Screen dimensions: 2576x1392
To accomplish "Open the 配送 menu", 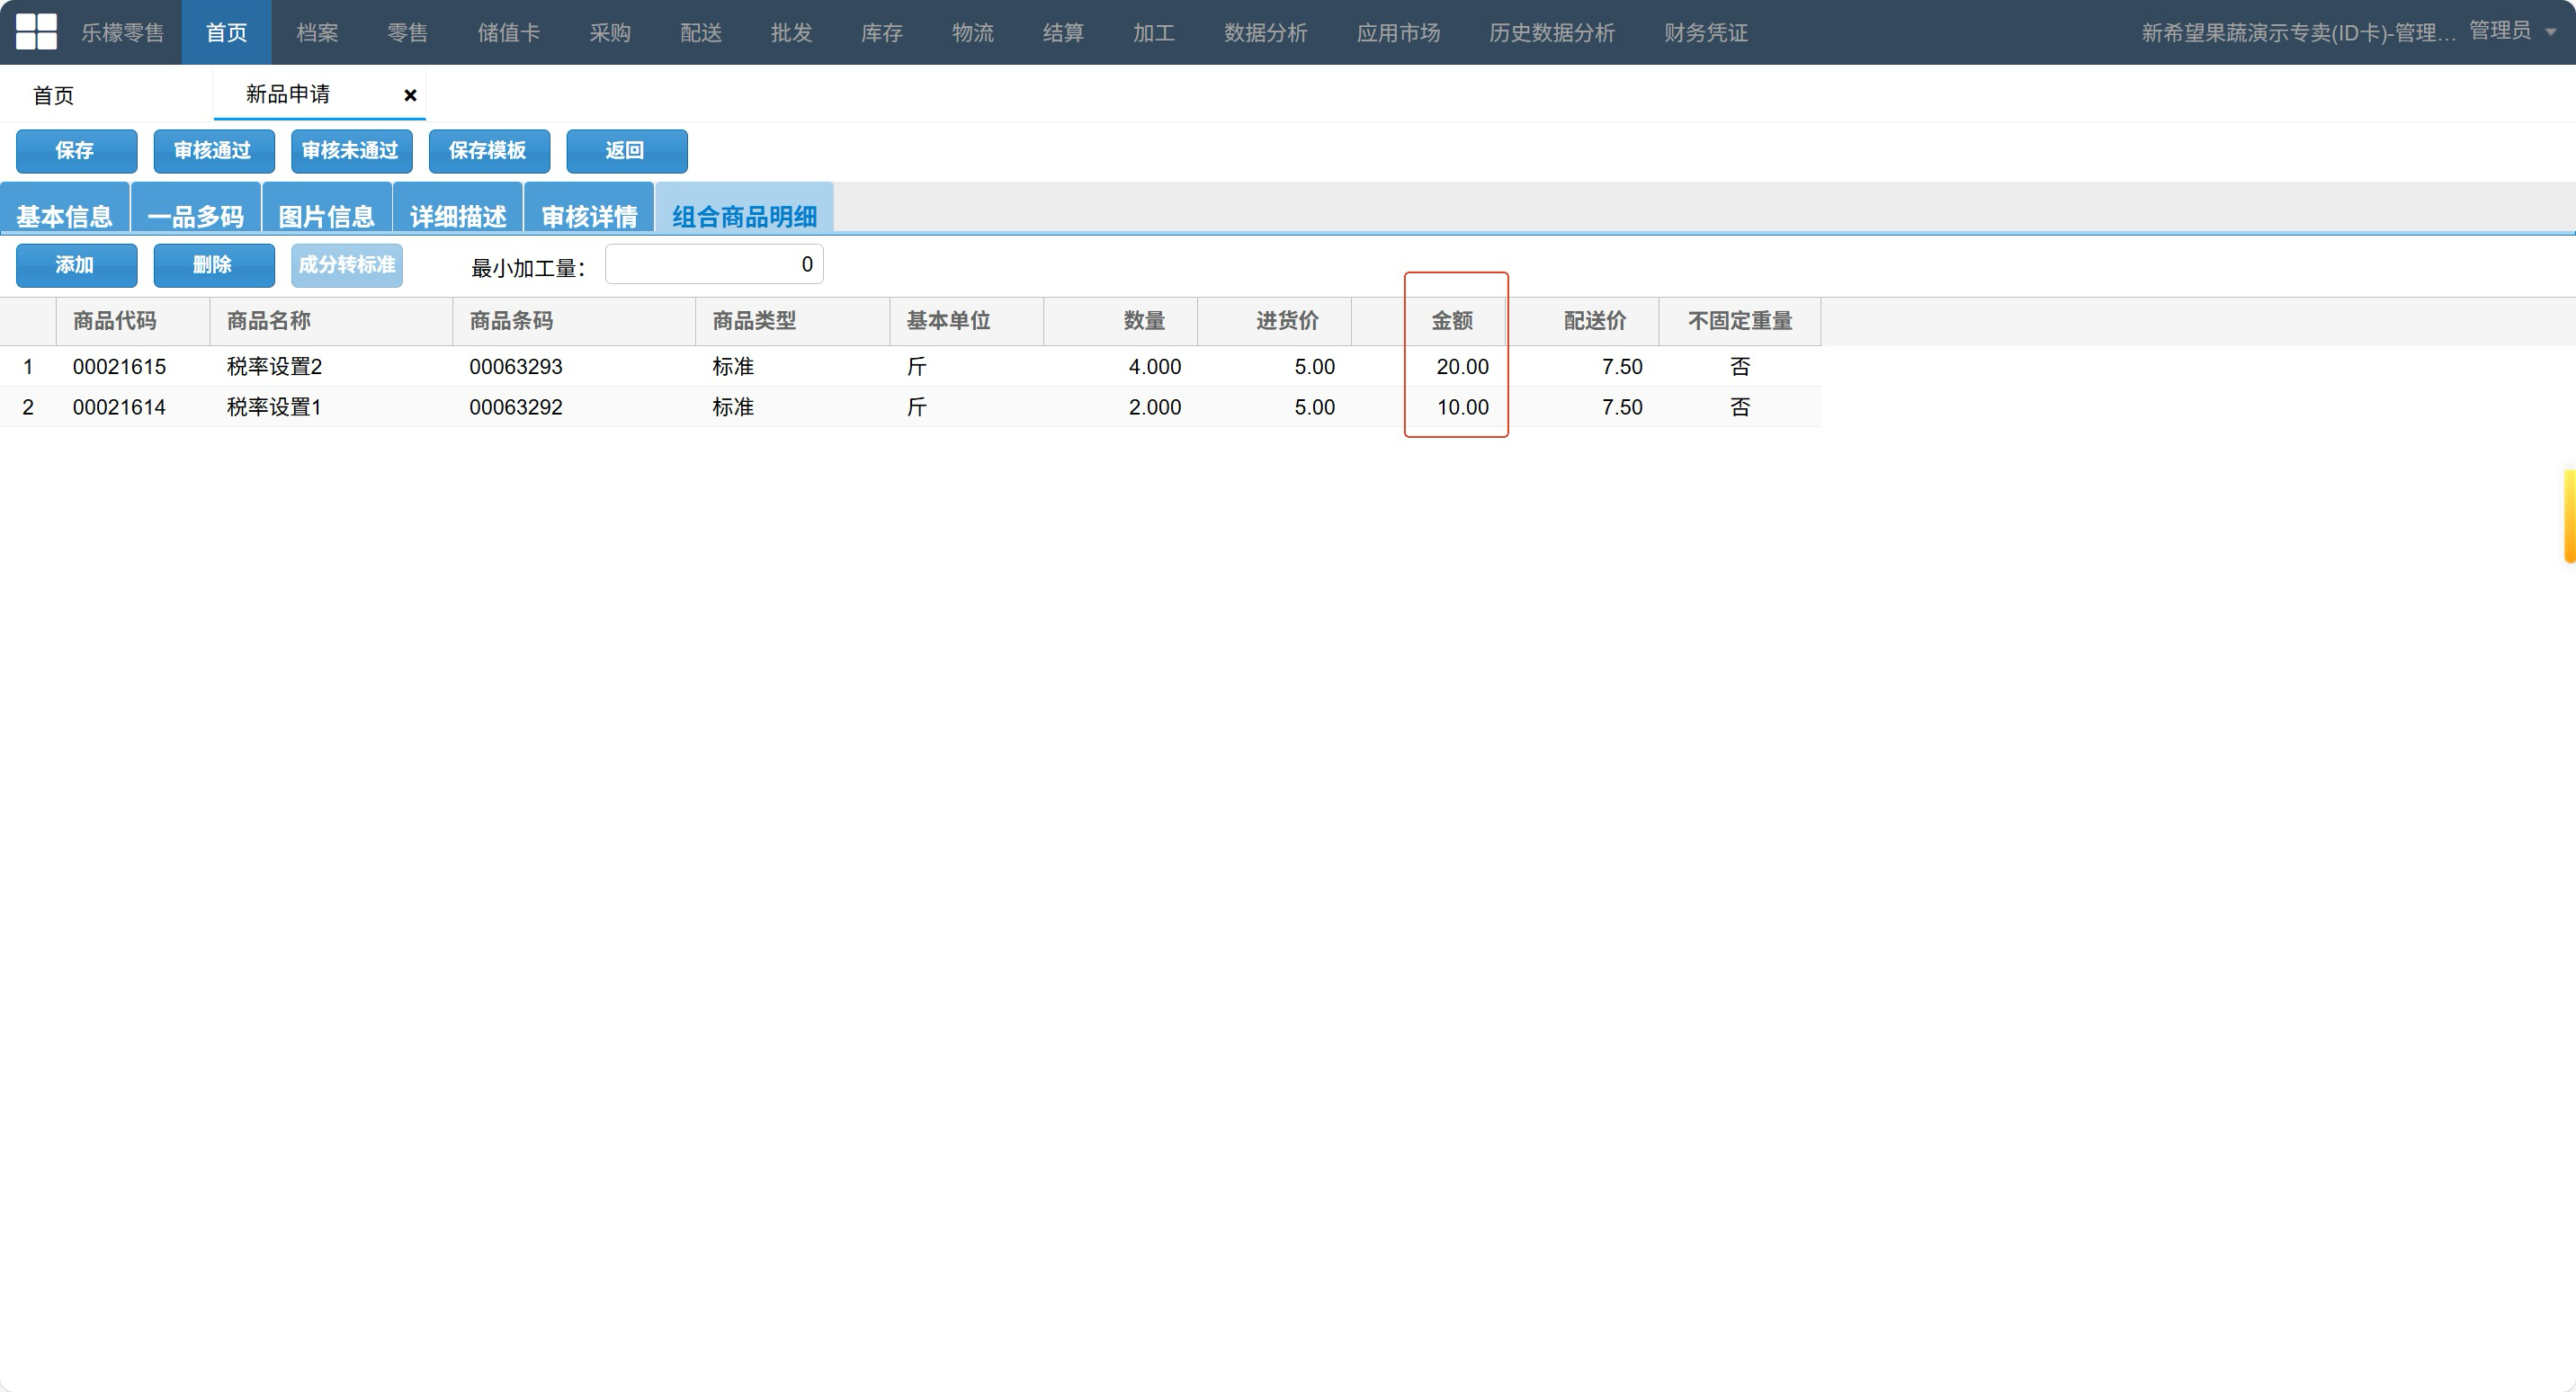I will [701, 32].
